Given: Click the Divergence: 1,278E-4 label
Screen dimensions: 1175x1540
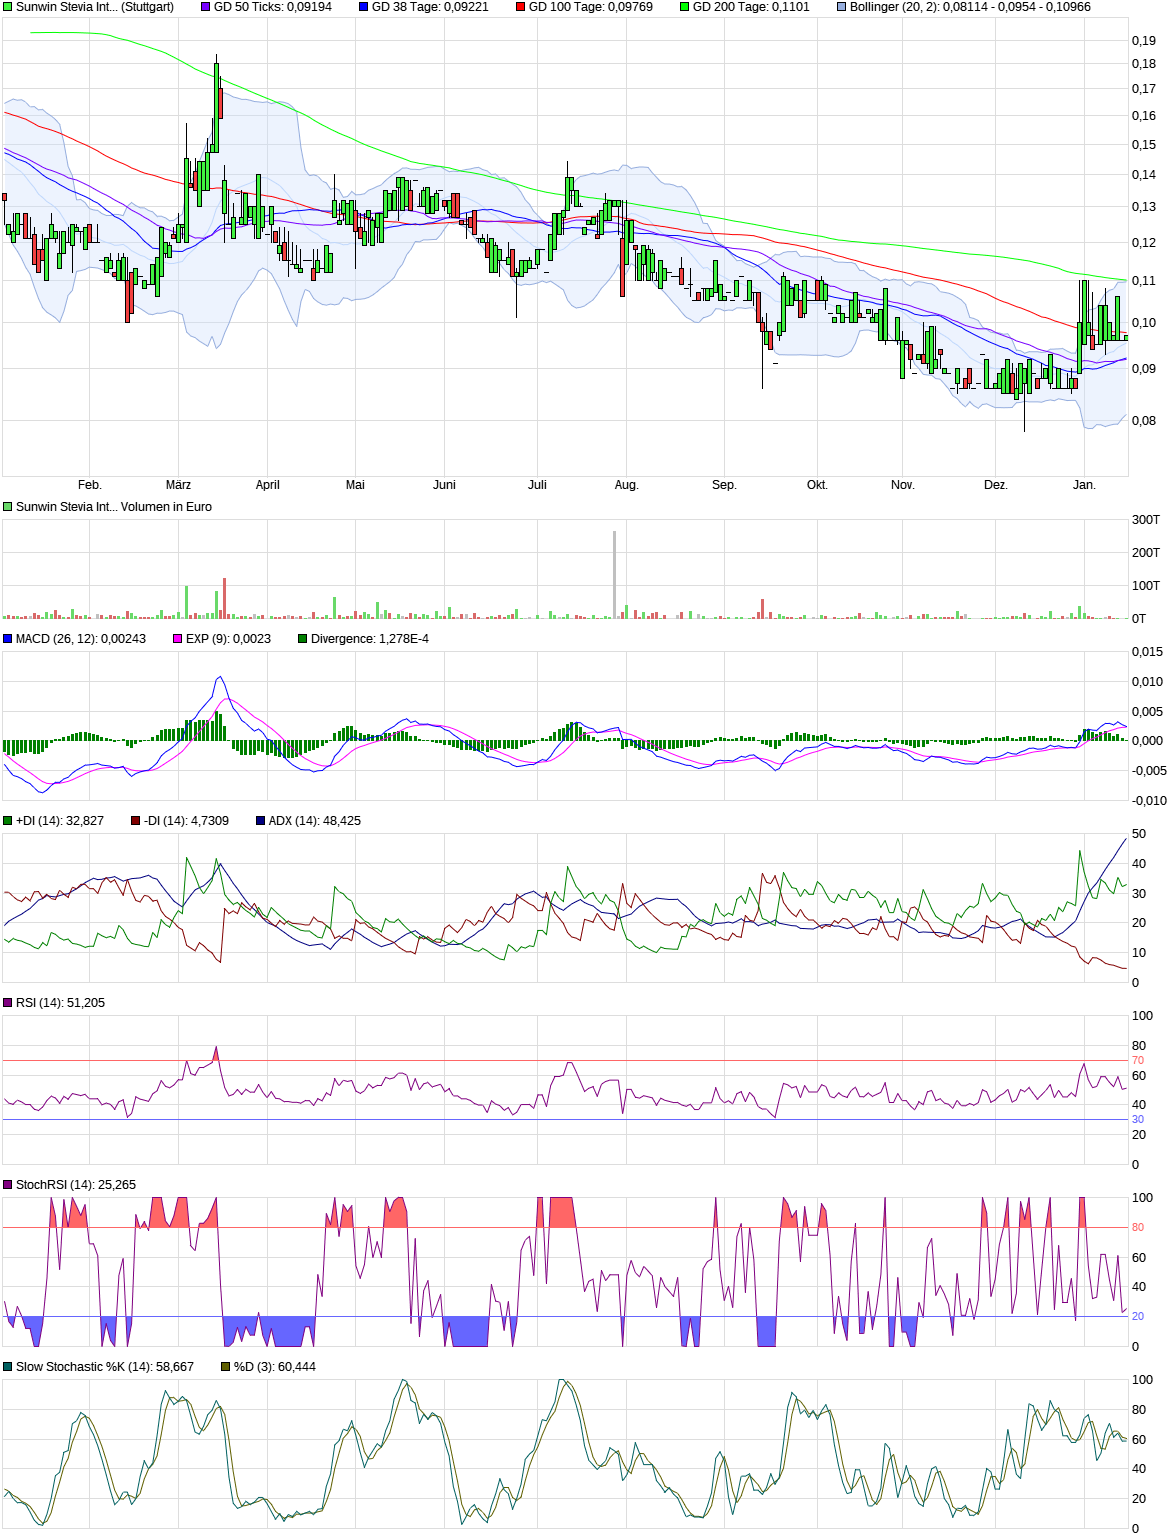Looking at the screenshot, I should (370, 639).
